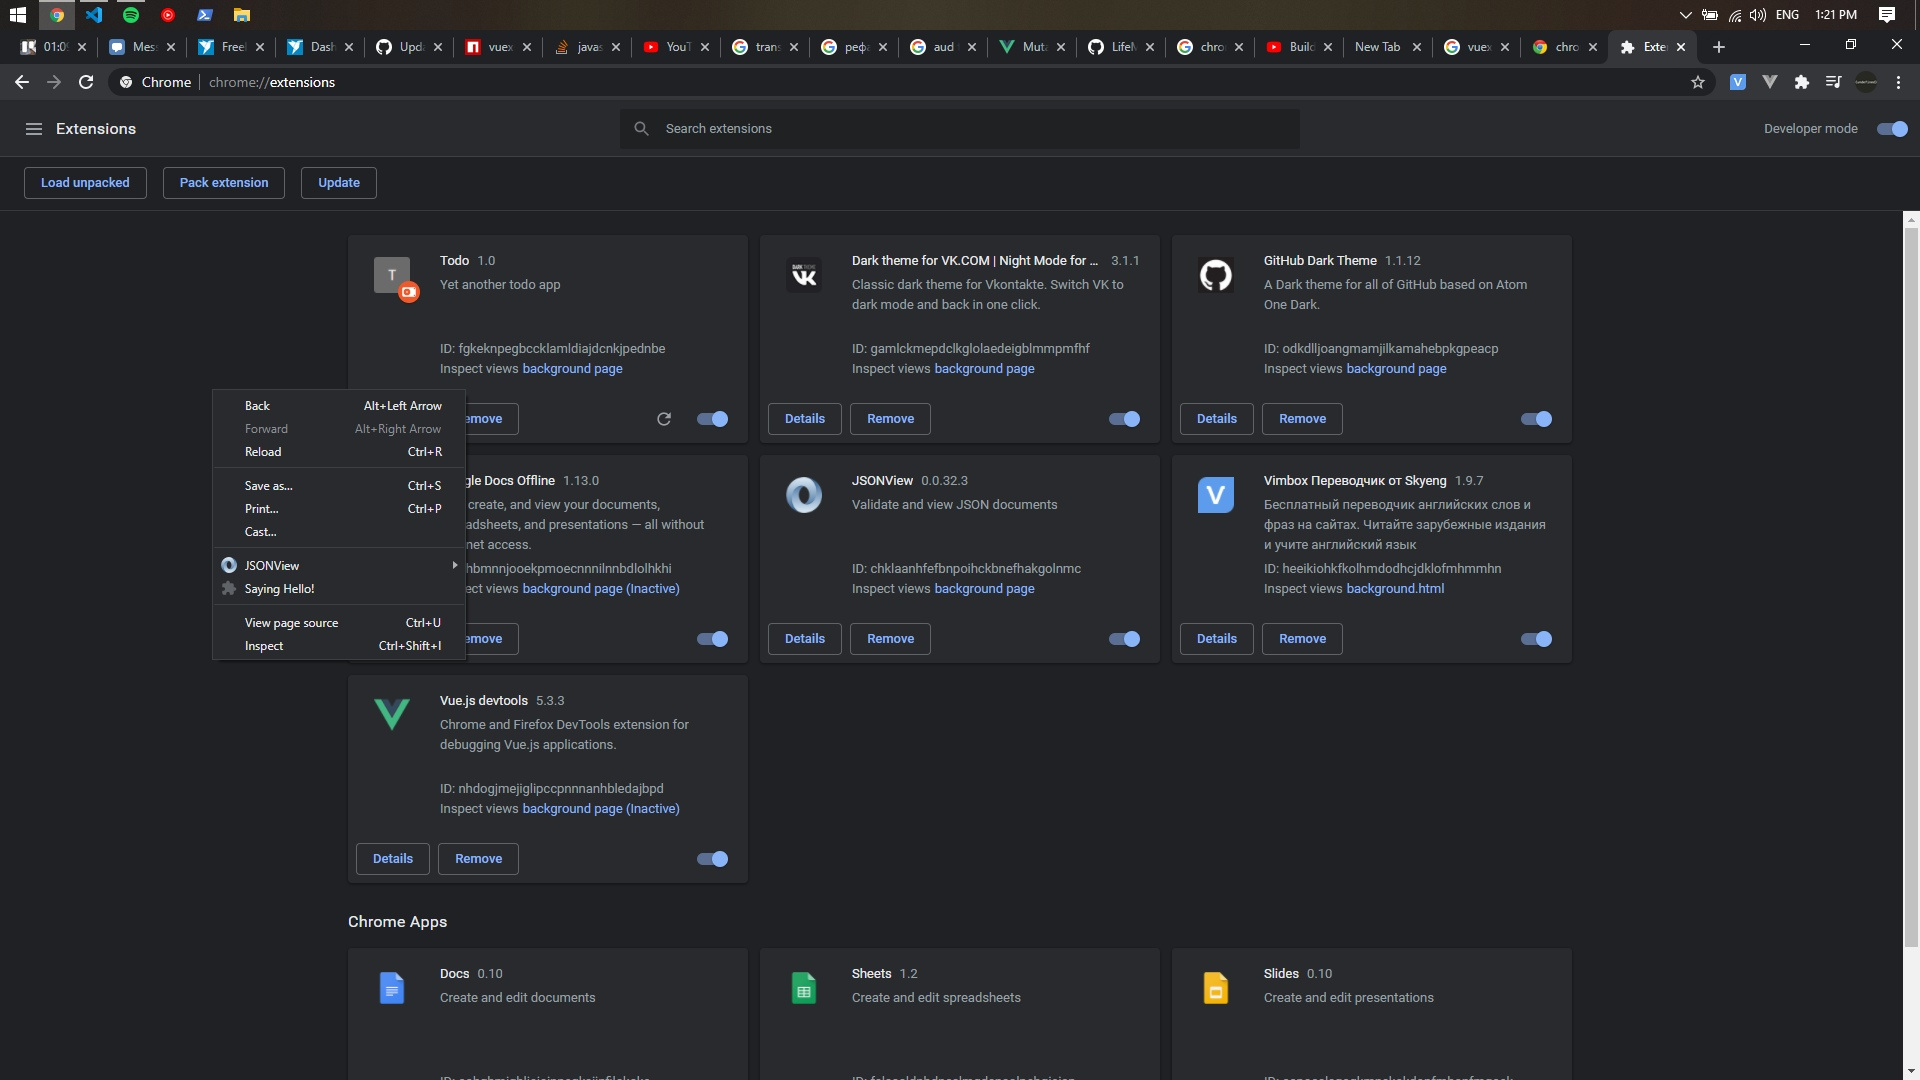Disable the Google Docs Offline toggle

pos(713,639)
